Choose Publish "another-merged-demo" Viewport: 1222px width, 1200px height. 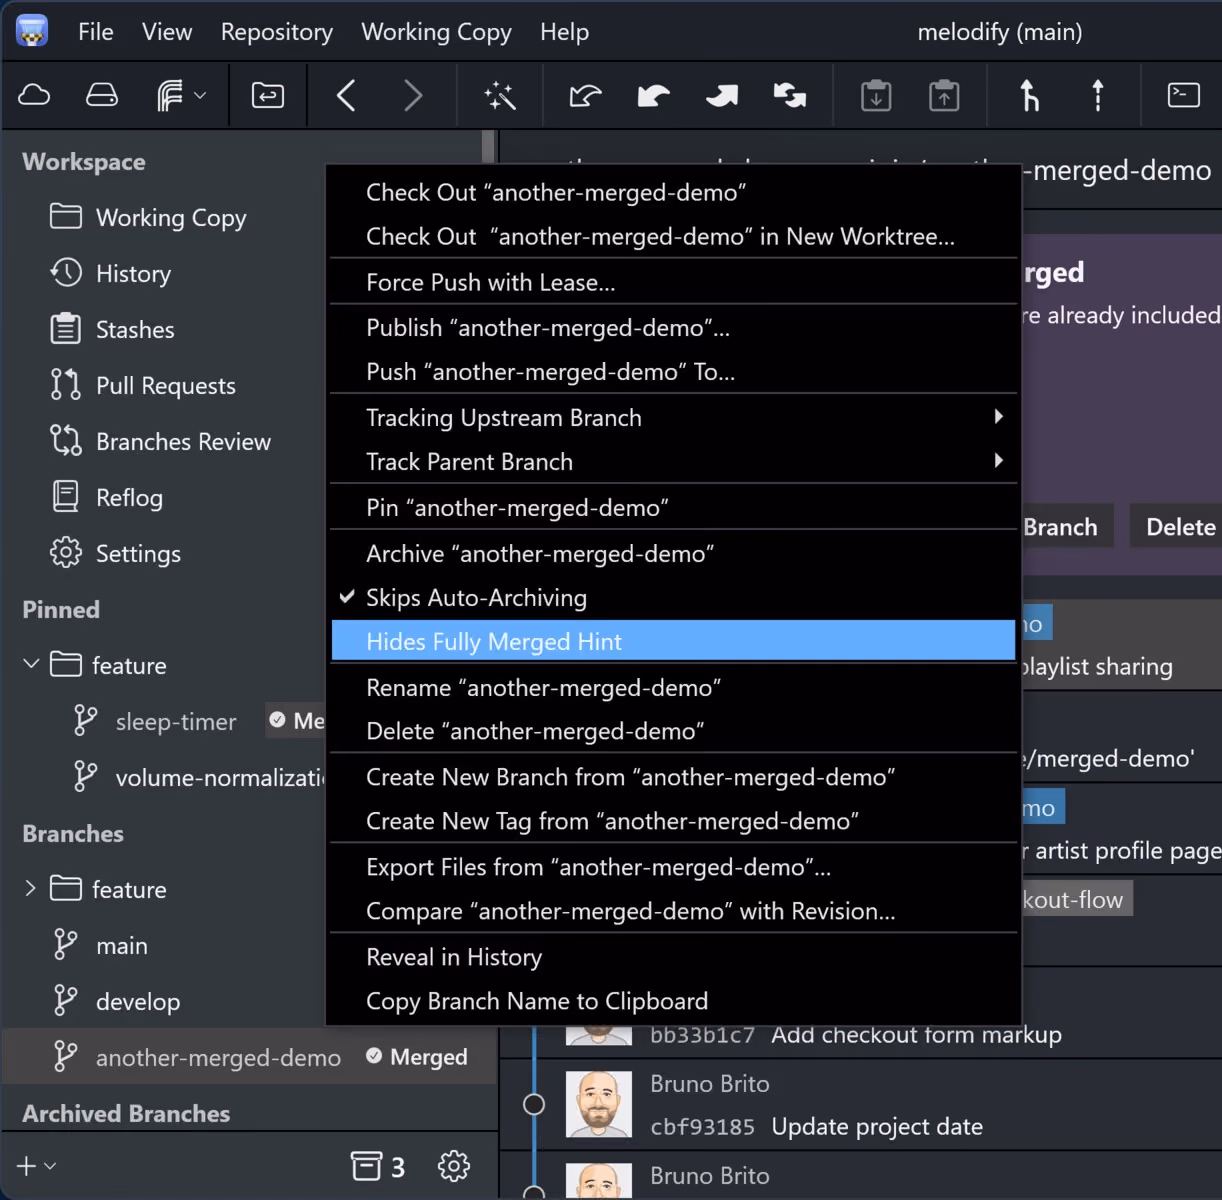point(674,328)
